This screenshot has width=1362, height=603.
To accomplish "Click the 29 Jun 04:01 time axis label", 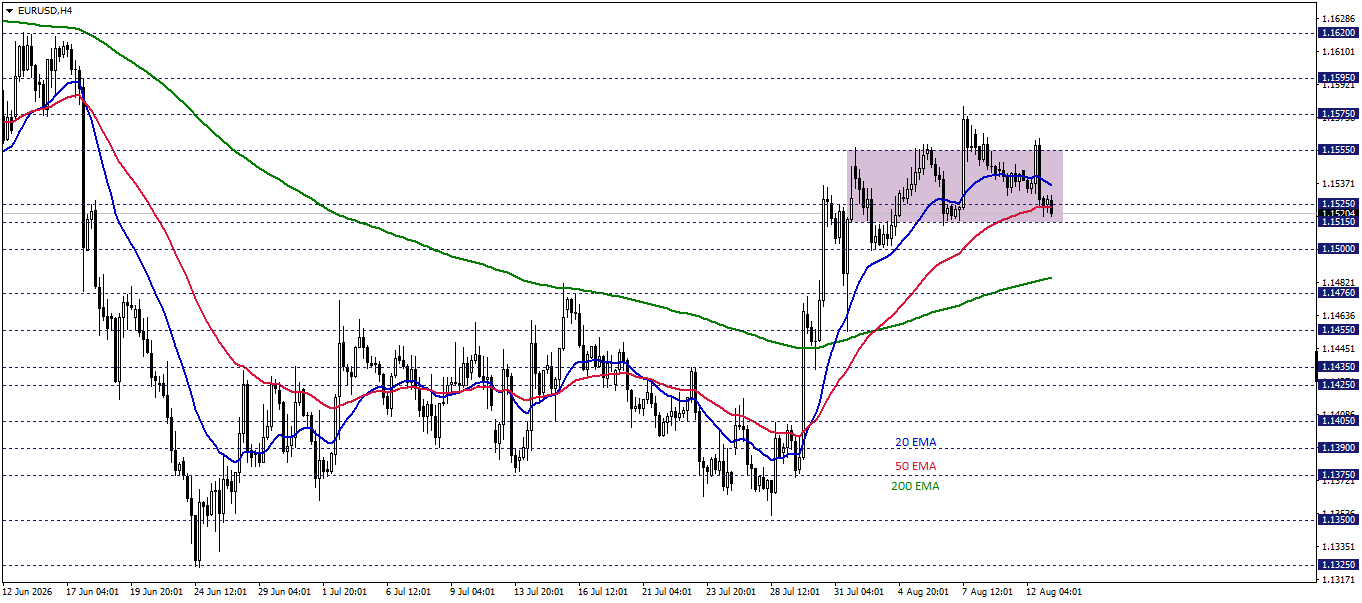I will tap(287, 592).
